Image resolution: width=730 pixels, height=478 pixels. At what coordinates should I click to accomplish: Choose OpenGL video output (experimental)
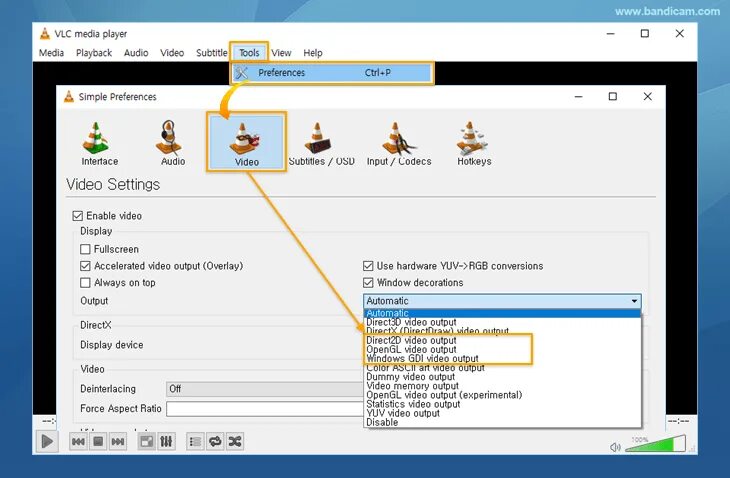(502, 395)
